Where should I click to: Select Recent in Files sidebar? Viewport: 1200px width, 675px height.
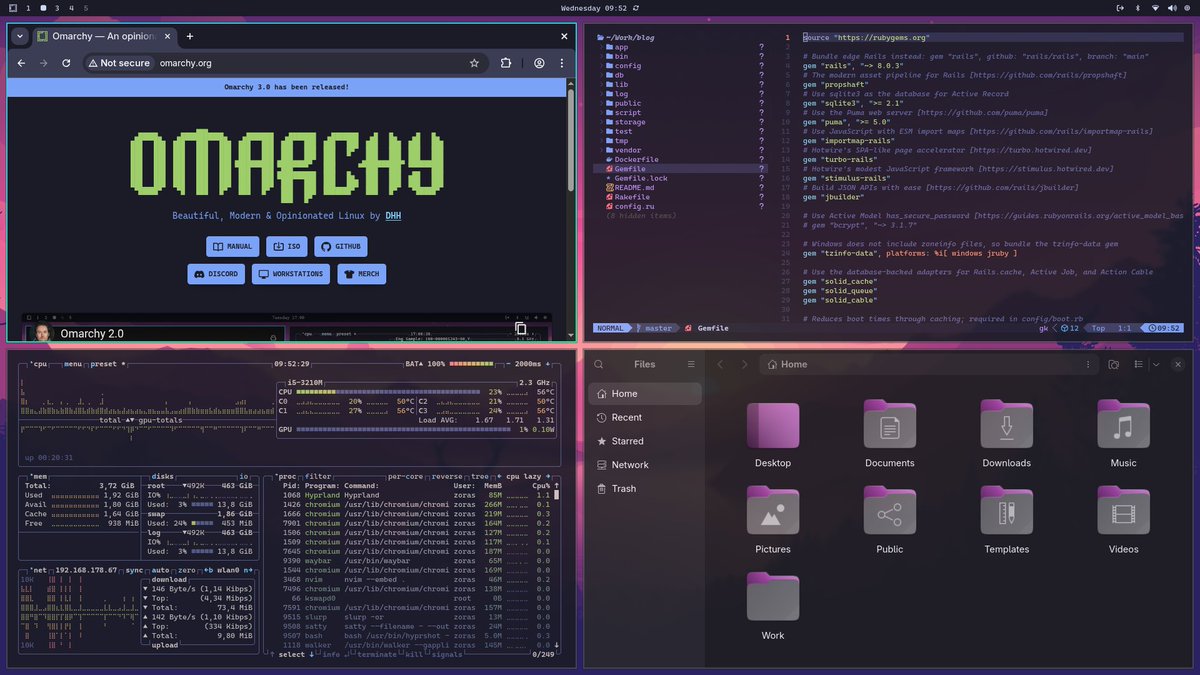(x=644, y=417)
